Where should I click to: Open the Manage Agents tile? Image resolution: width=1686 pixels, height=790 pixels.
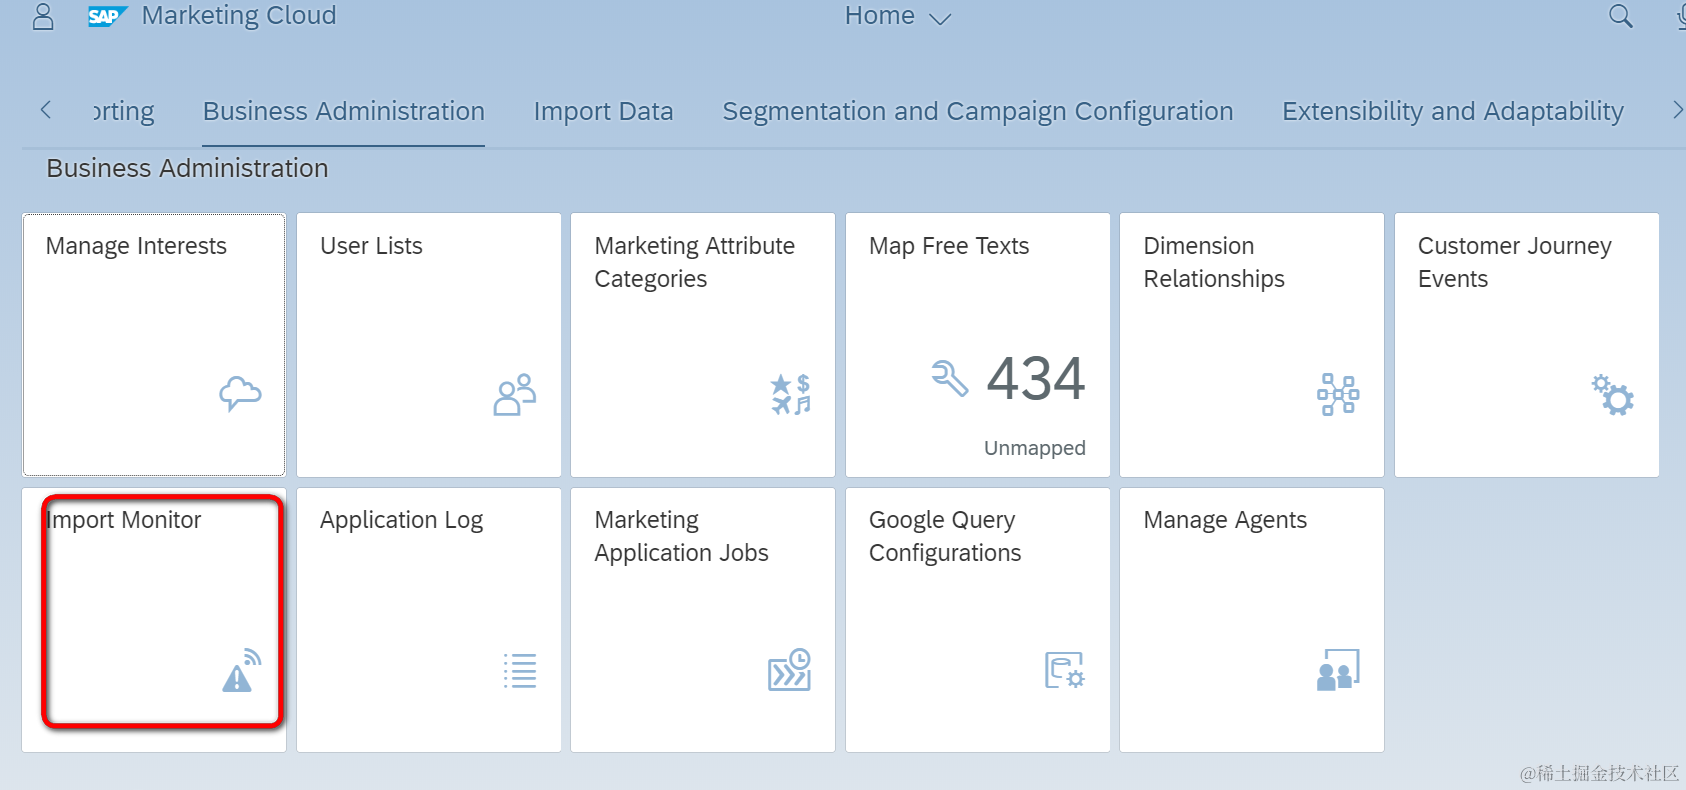pos(1251,619)
